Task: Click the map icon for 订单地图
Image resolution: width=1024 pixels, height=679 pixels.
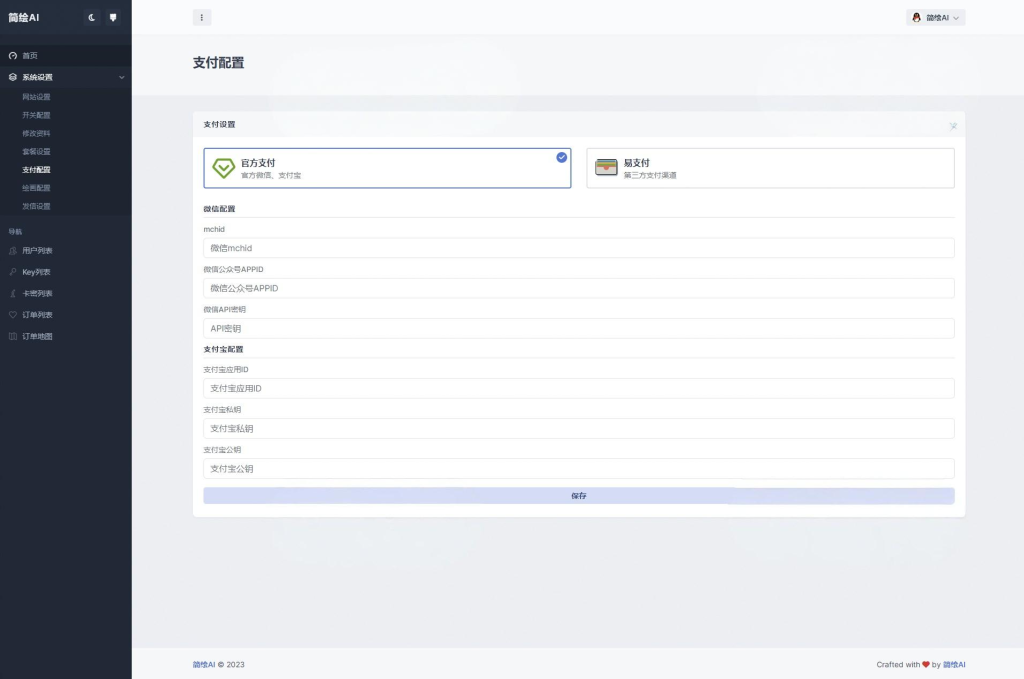Action: click(x=12, y=337)
